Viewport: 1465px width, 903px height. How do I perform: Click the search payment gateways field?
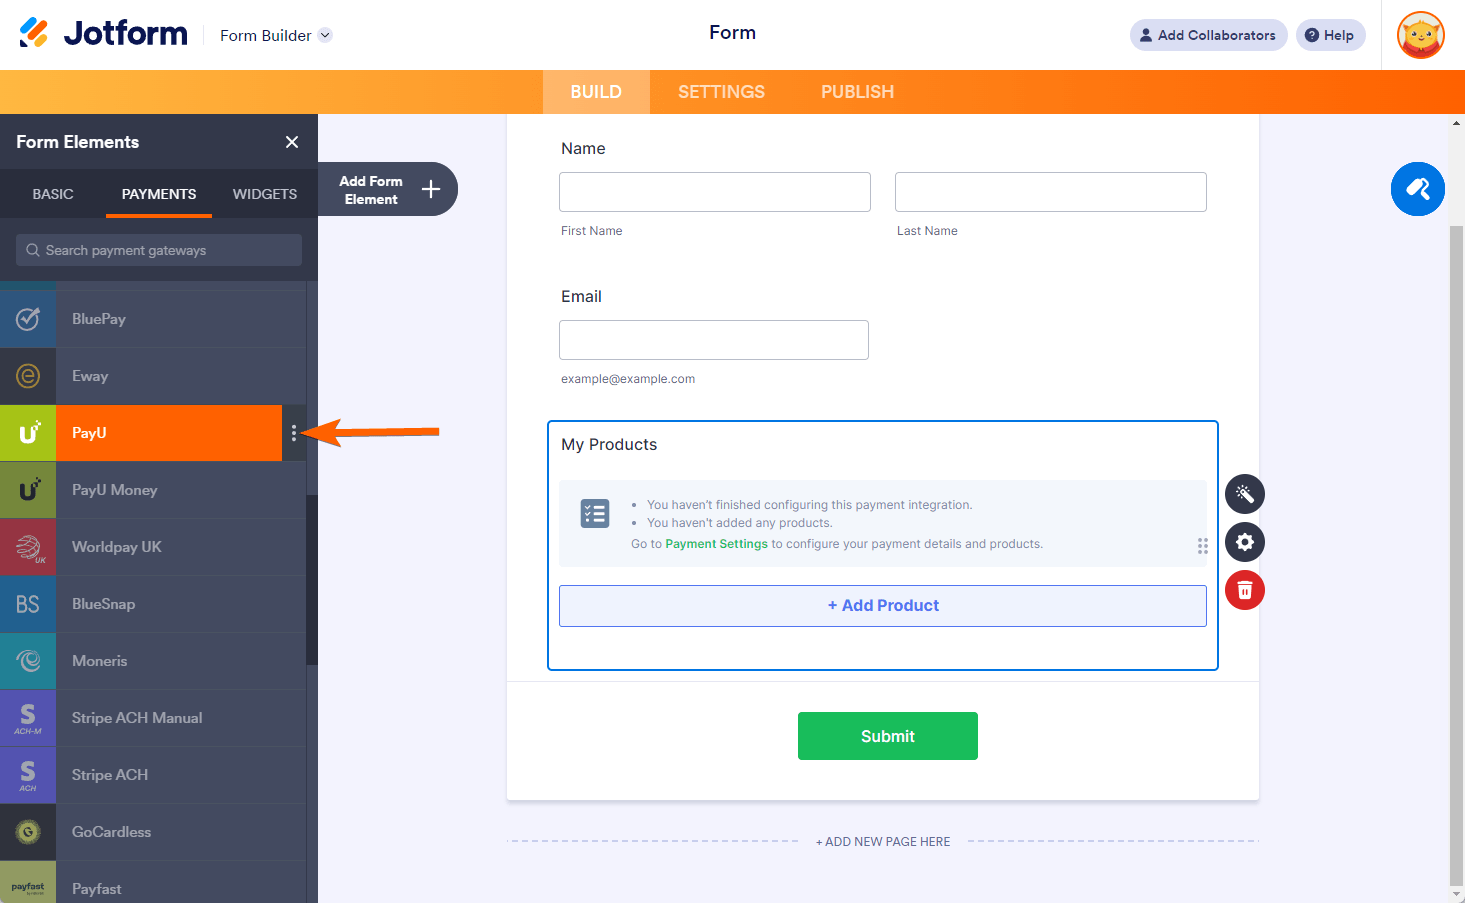pos(160,250)
